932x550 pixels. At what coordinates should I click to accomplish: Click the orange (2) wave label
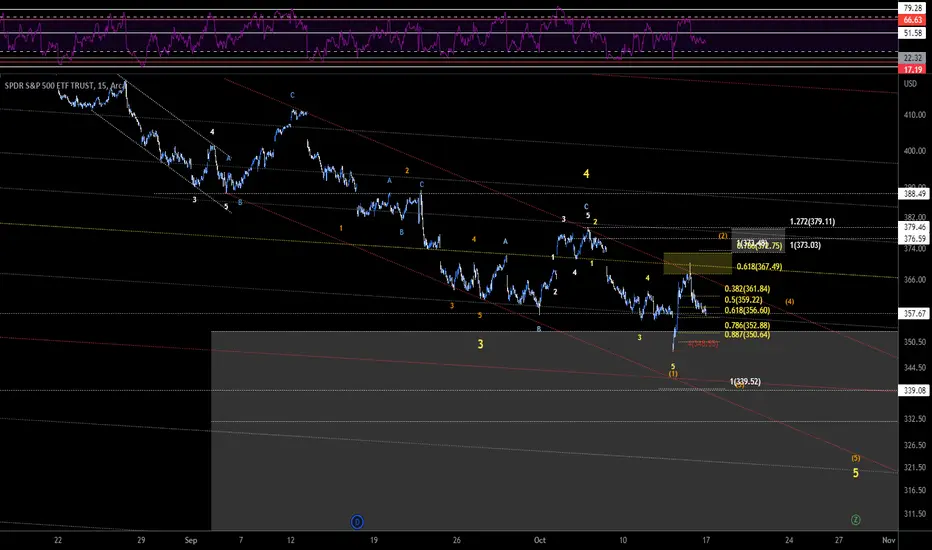pyautogui.click(x=722, y=236)
